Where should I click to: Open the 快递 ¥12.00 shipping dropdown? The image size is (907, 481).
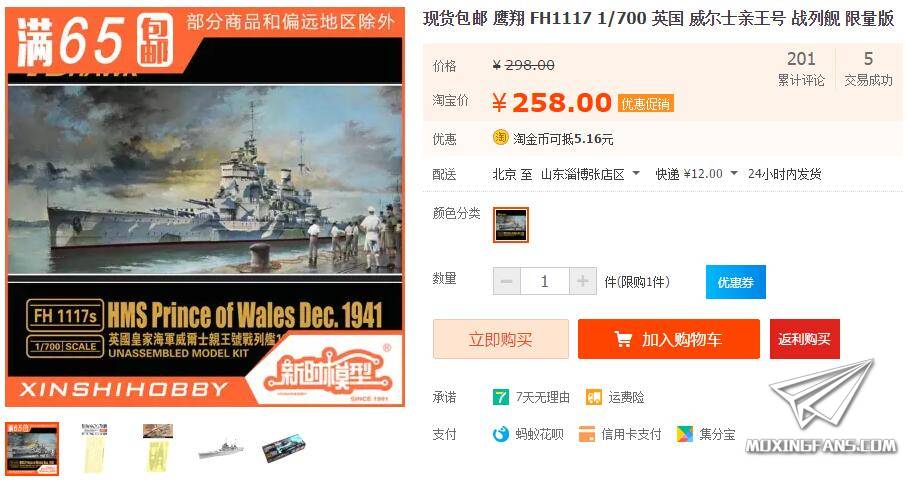734,173
